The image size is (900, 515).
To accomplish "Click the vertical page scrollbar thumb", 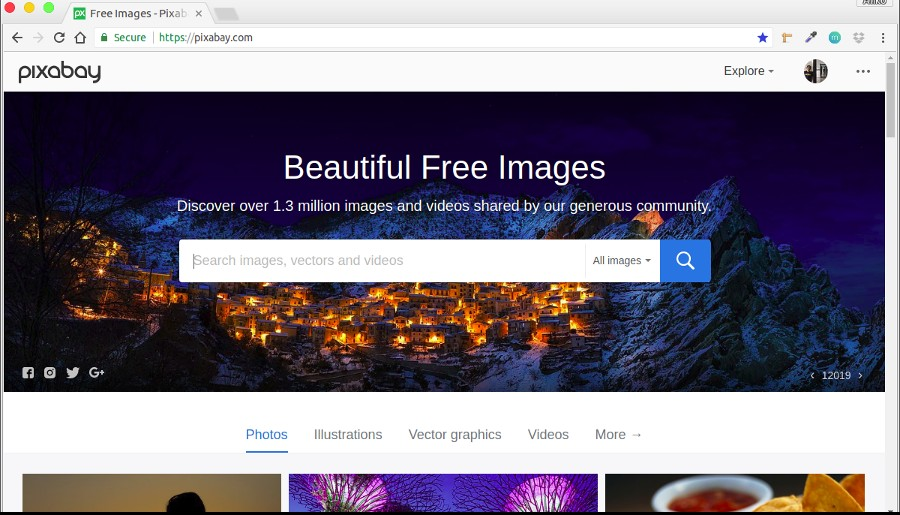I will coord(890,100).
